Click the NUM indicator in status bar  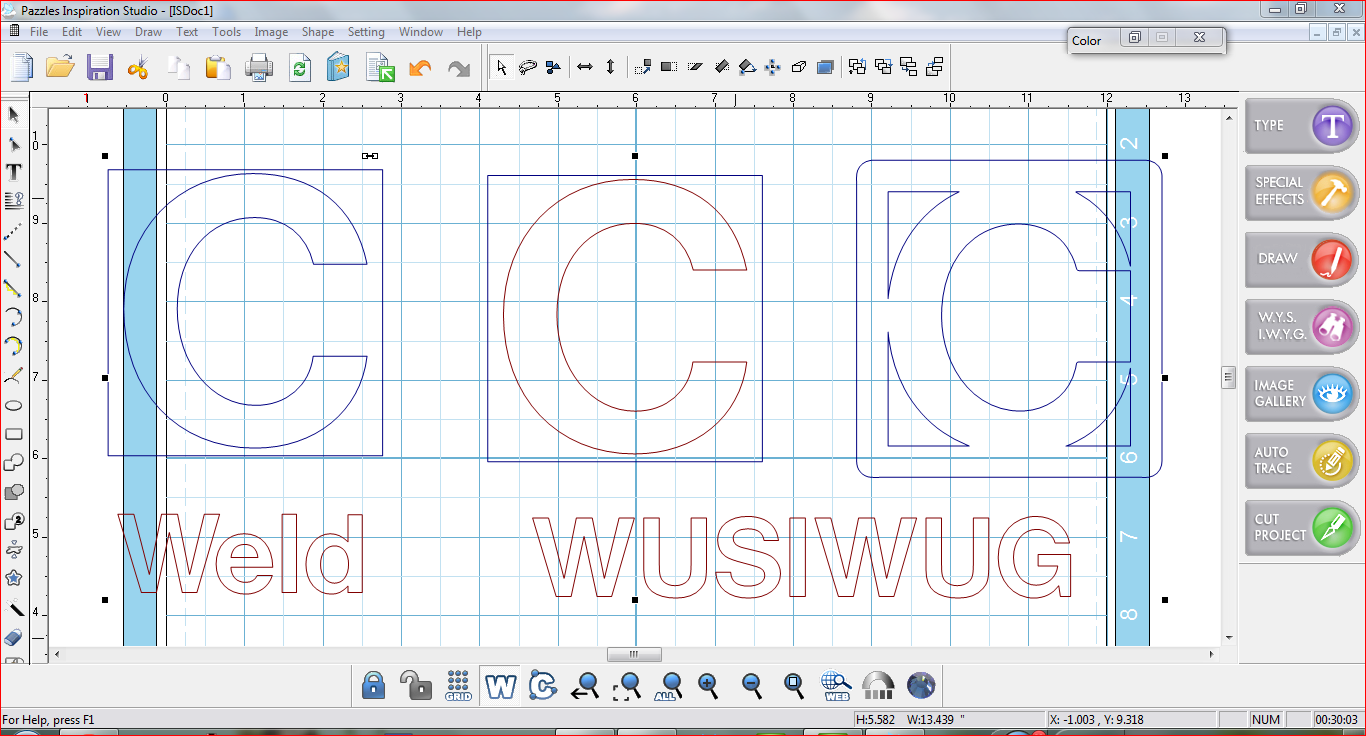(1265, 720)
